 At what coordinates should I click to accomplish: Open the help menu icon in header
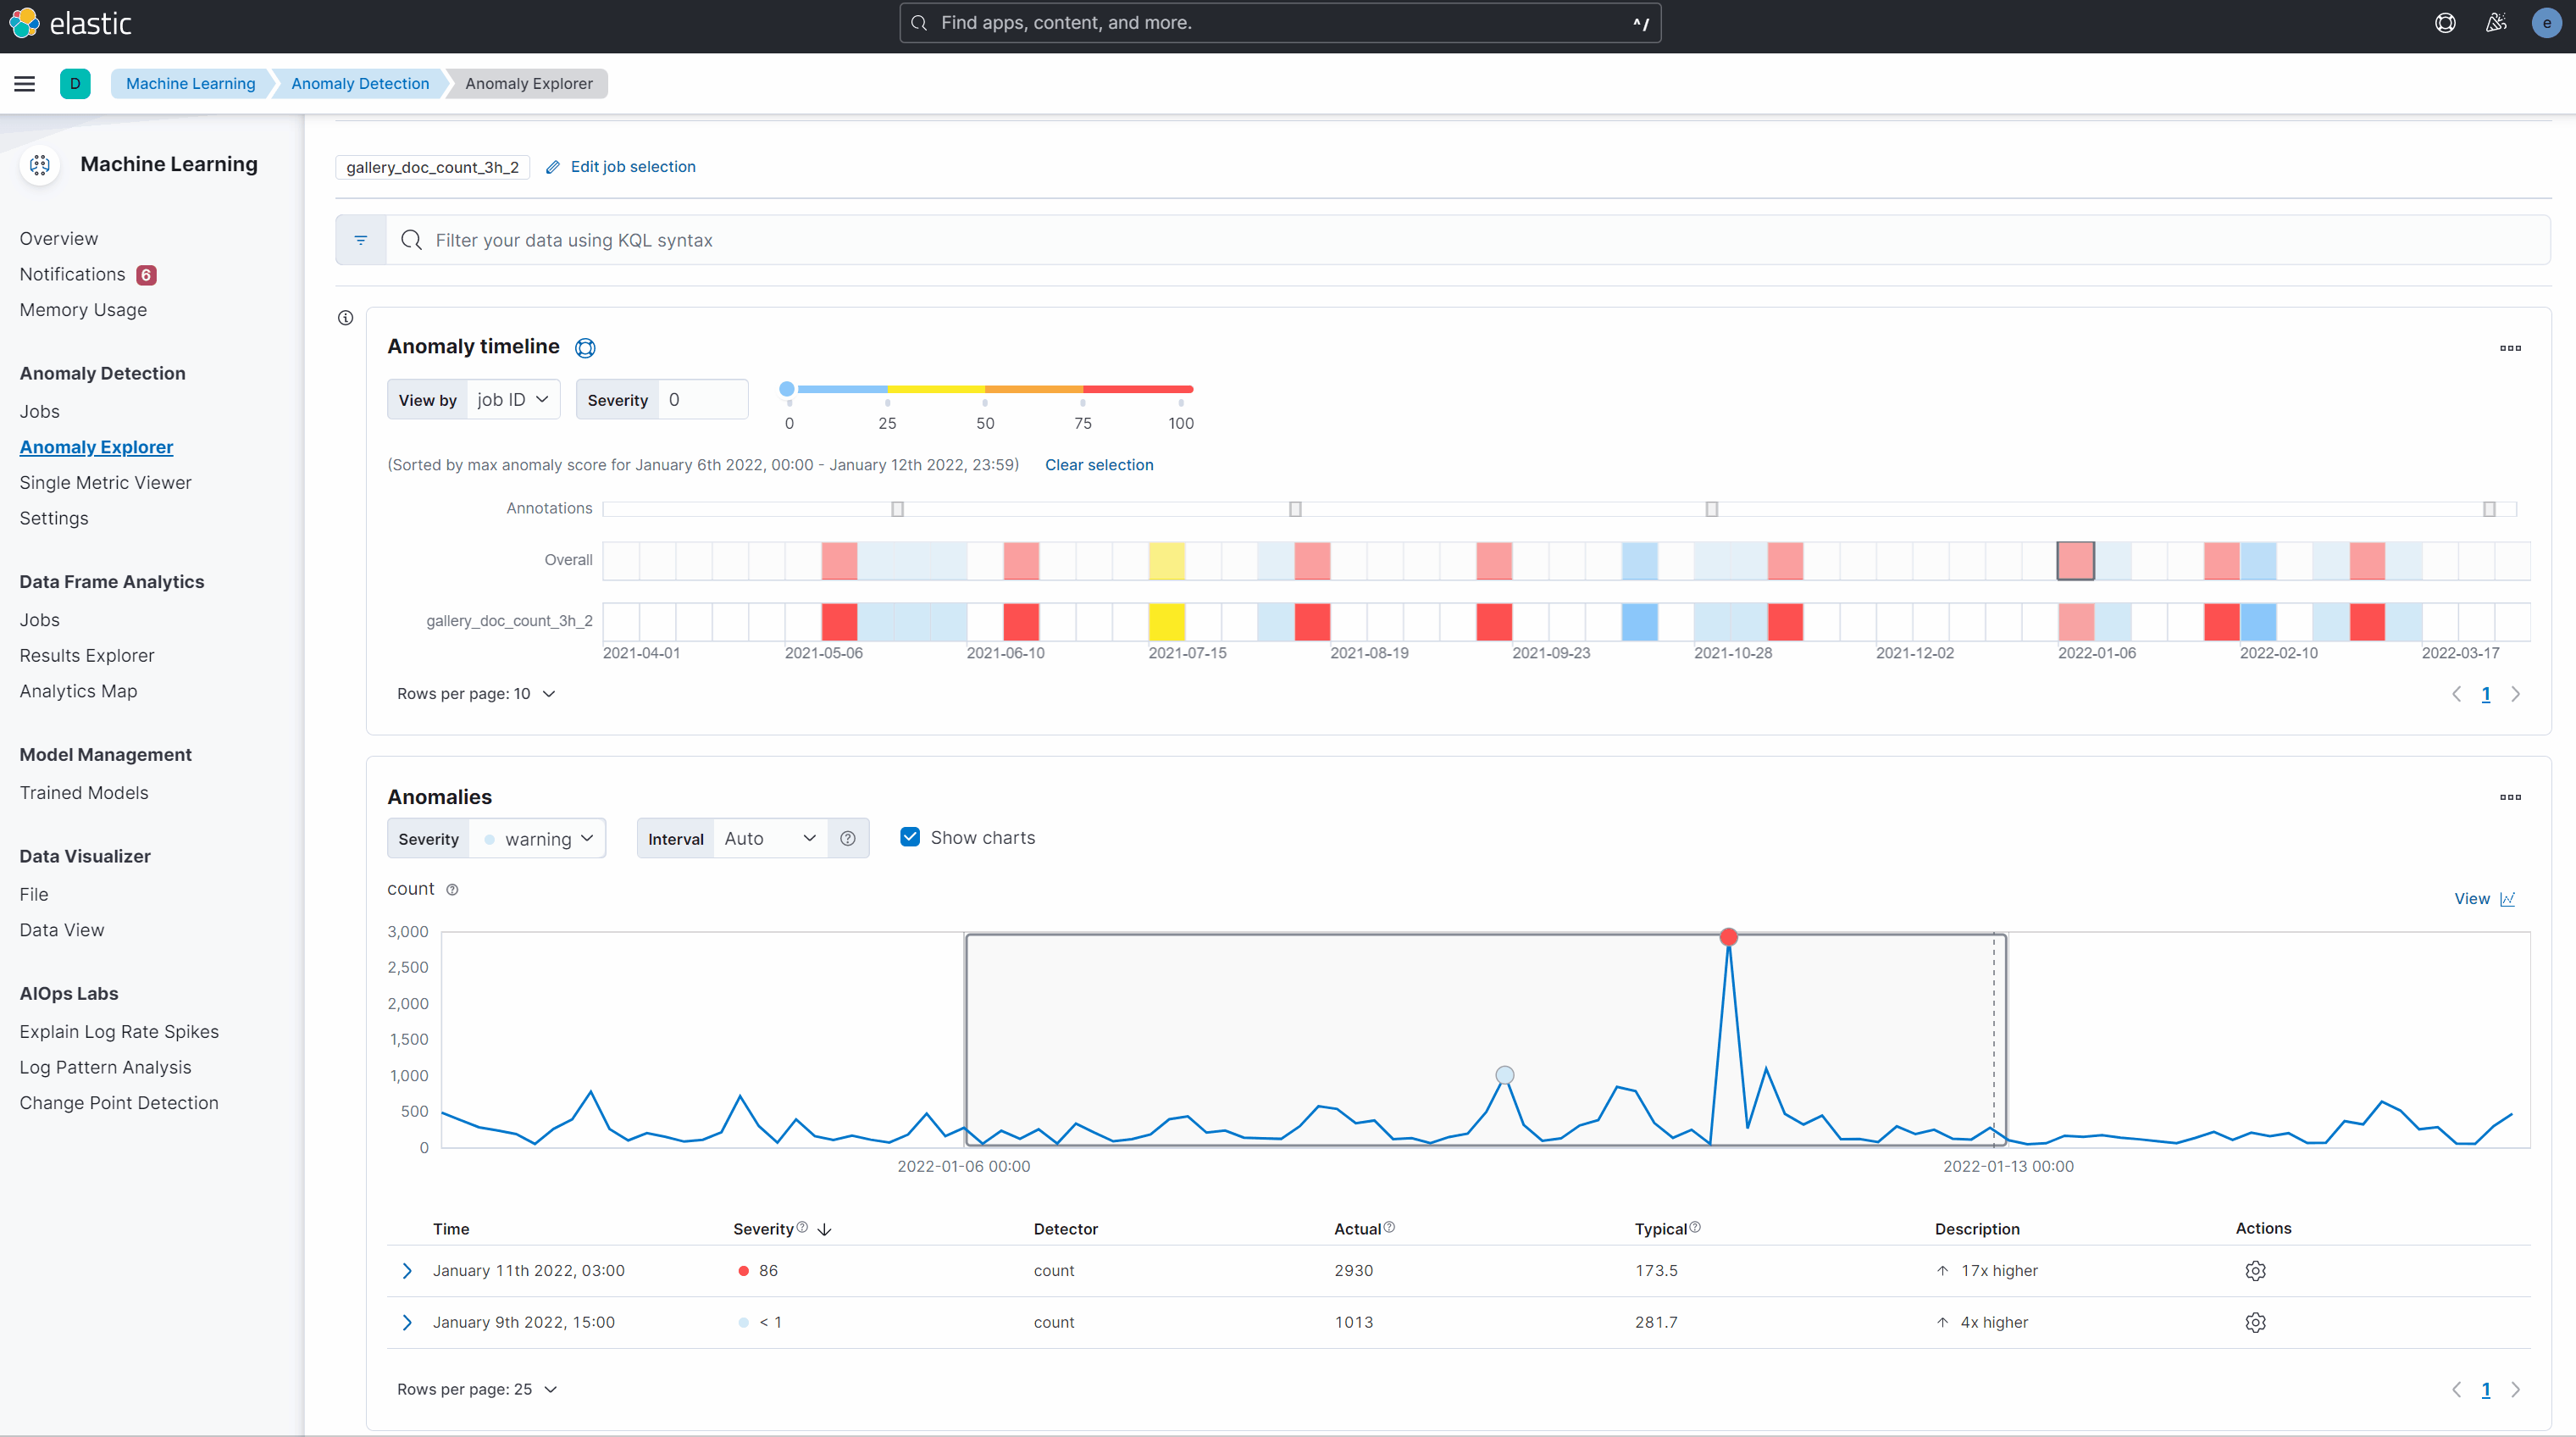point(2445,23)
